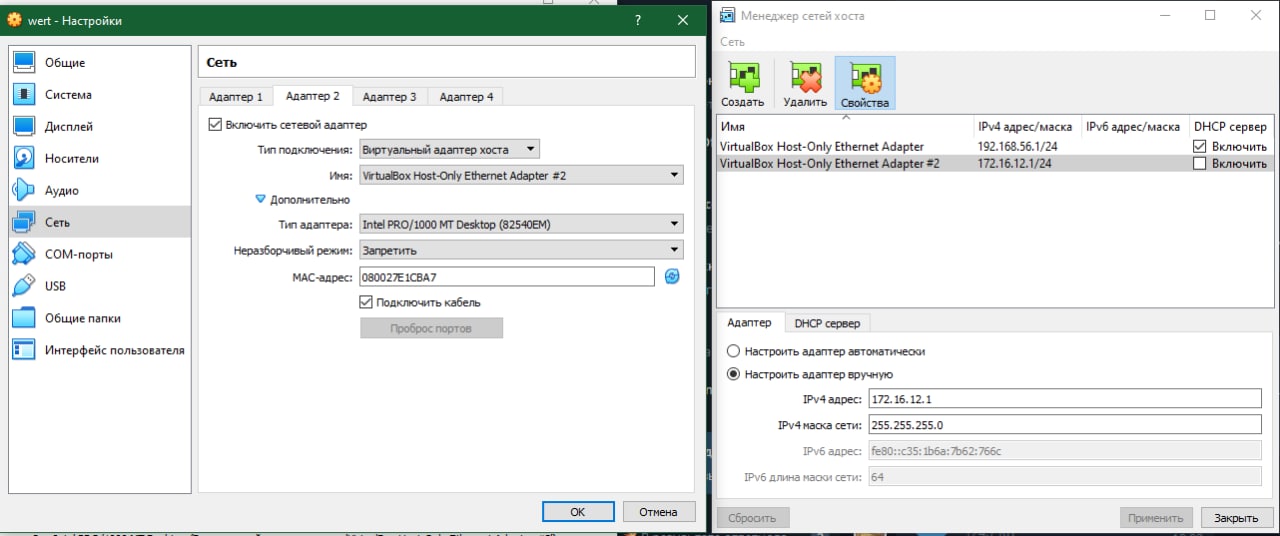Select VirtualBox Host-Only Ethernet Adapter #2 row
Viewport: 1280px width, 536px height.
click(x=995, y=163)
